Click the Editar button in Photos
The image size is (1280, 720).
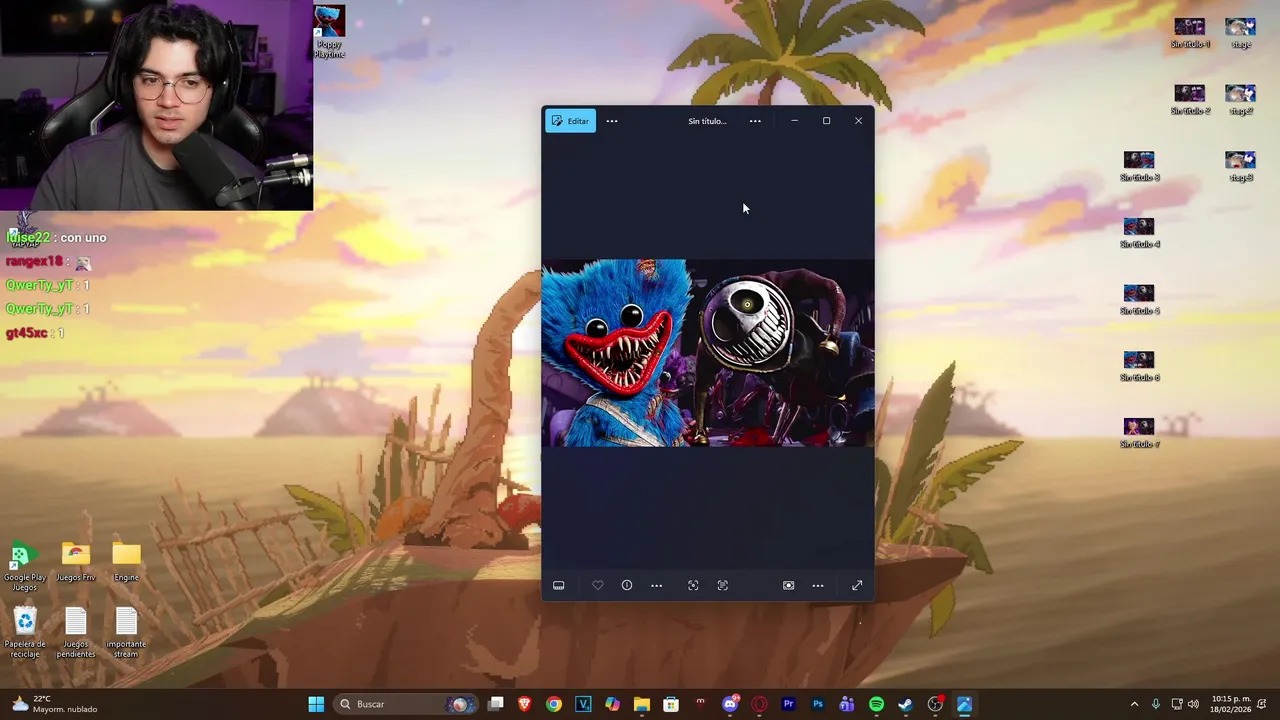[x=570, y=121]
